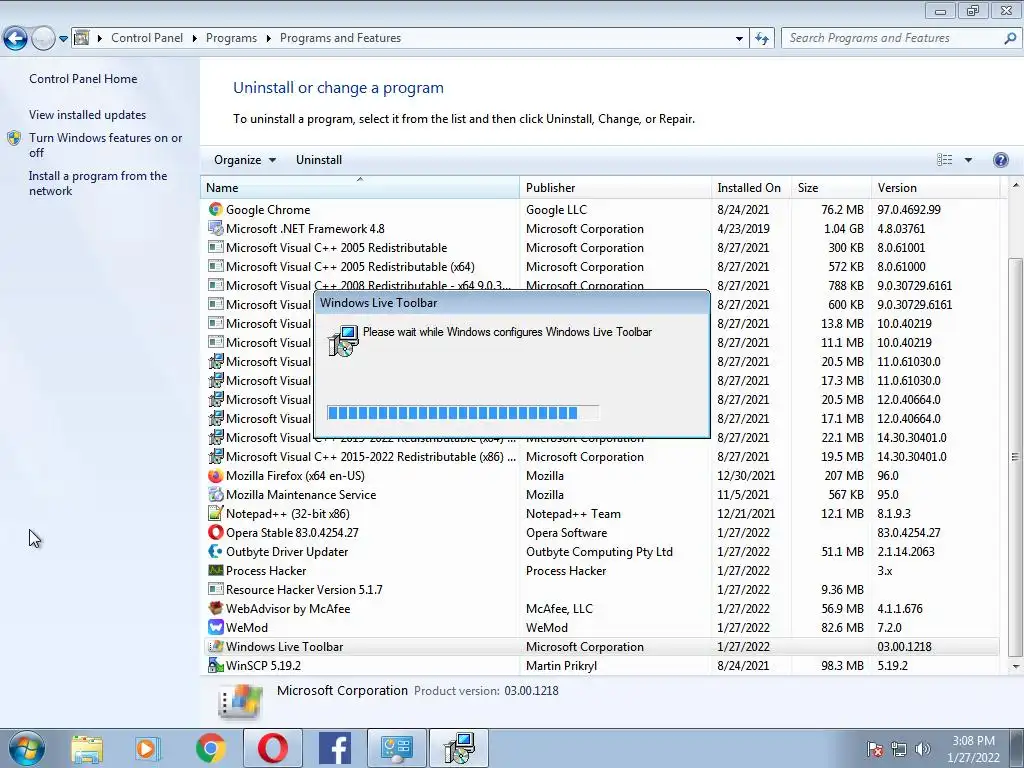Open Turn Windows features on or off
Viewport: 1024px width, 768px height.
(105, 145)
